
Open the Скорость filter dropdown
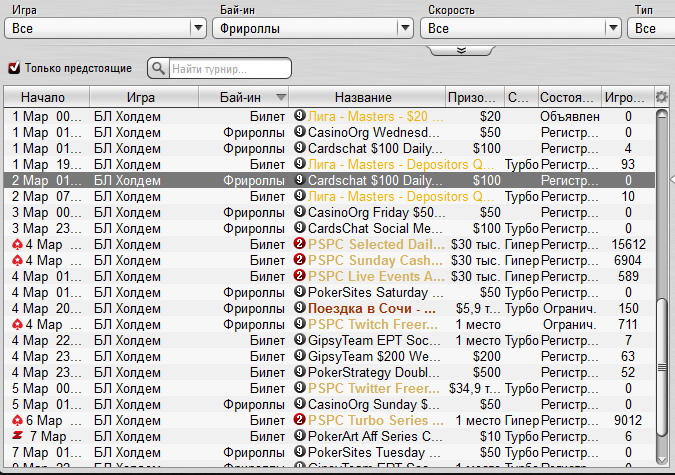tap(521, 28)
